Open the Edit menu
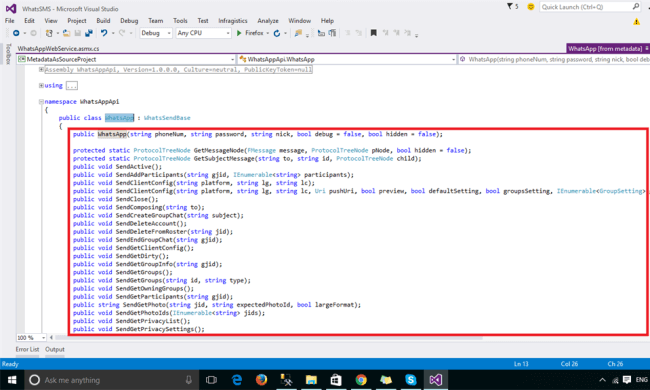The height and width of the screenshot is (390, 650). 29,21
